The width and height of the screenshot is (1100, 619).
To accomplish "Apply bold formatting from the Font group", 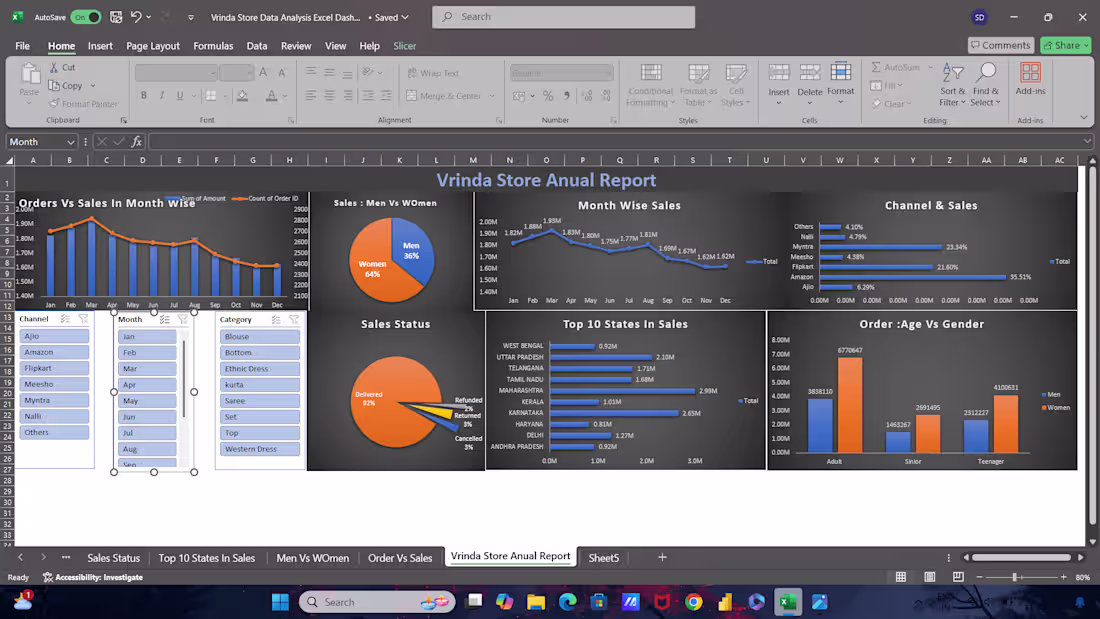I will click(145, 94).
